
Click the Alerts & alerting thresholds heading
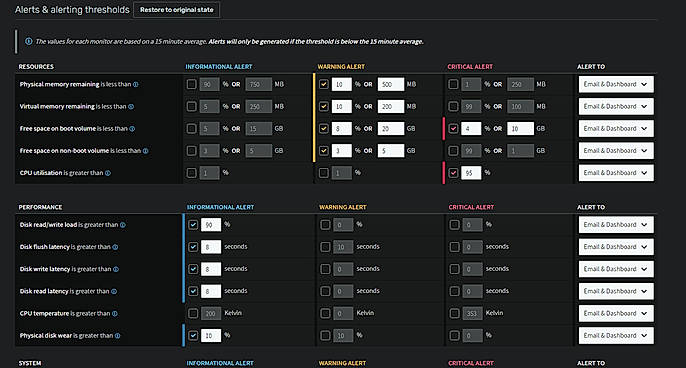click(x=72, y=10)
